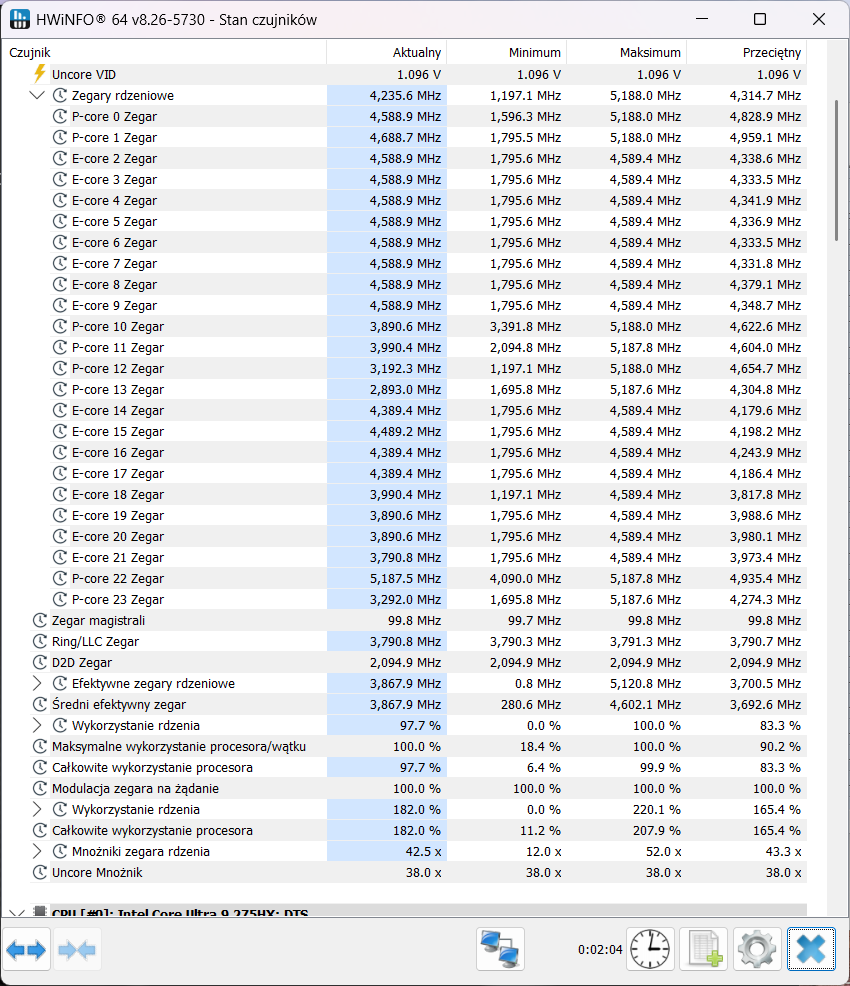
Task: Open sensor settings gear icon
Action: point(757,949)
